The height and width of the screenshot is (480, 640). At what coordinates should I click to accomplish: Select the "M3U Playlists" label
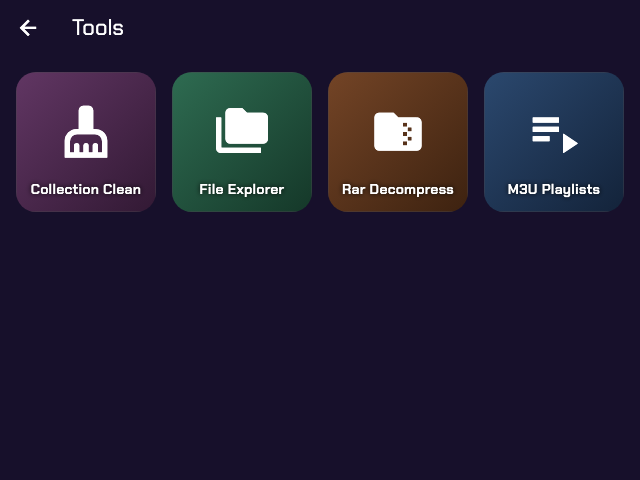click(x=554, y=189)
